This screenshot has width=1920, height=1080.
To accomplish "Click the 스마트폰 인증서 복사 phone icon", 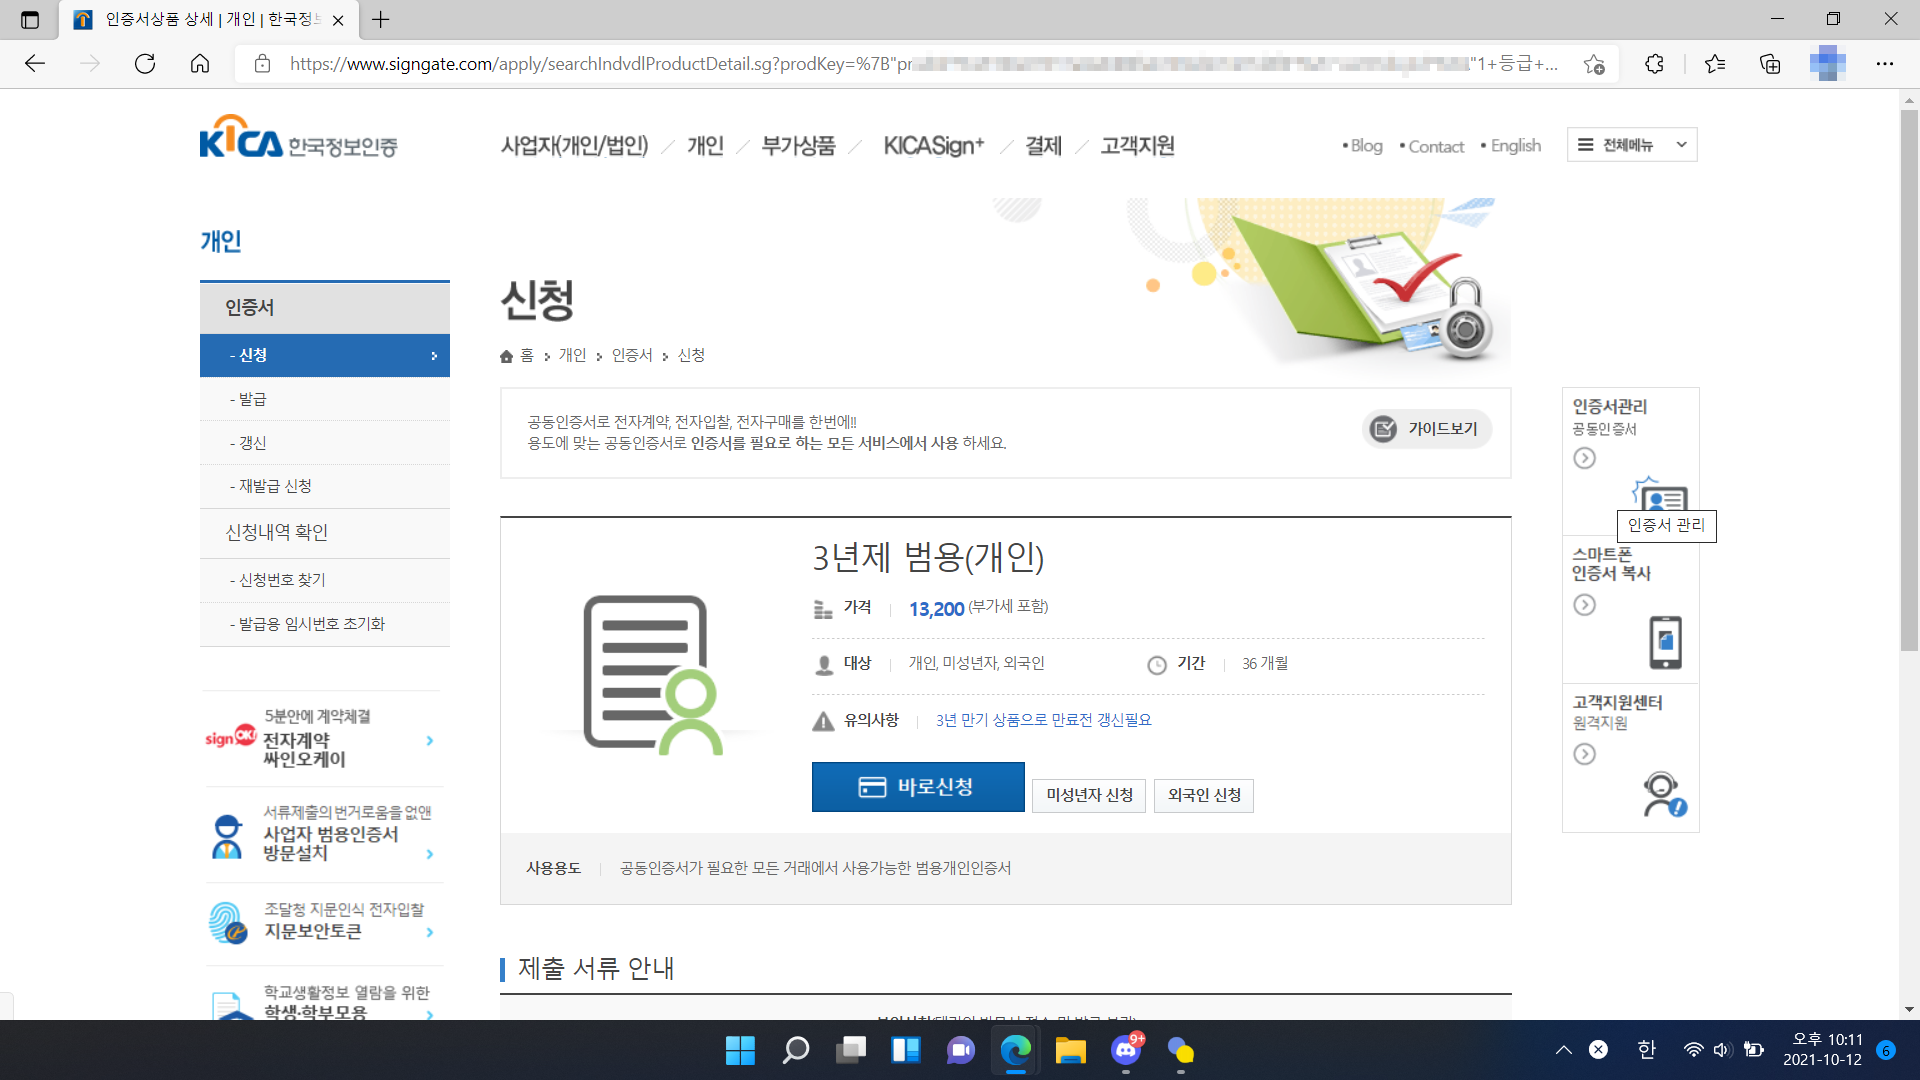I will point(1665,642).
